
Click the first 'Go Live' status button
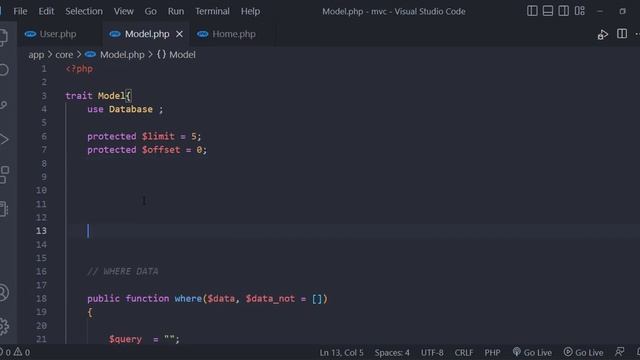pos(532,352)
